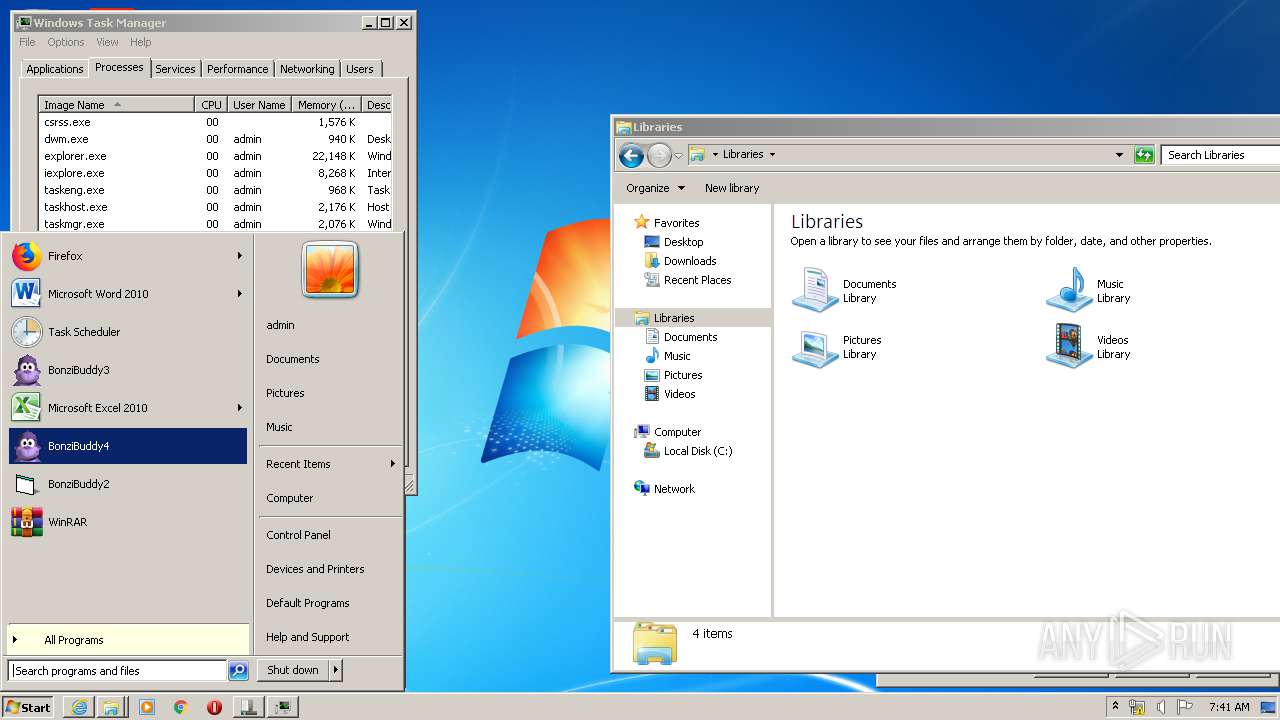Go back in the Libraries Explorer window
The height and width of the screenshot is (720, 1280).
631,155
